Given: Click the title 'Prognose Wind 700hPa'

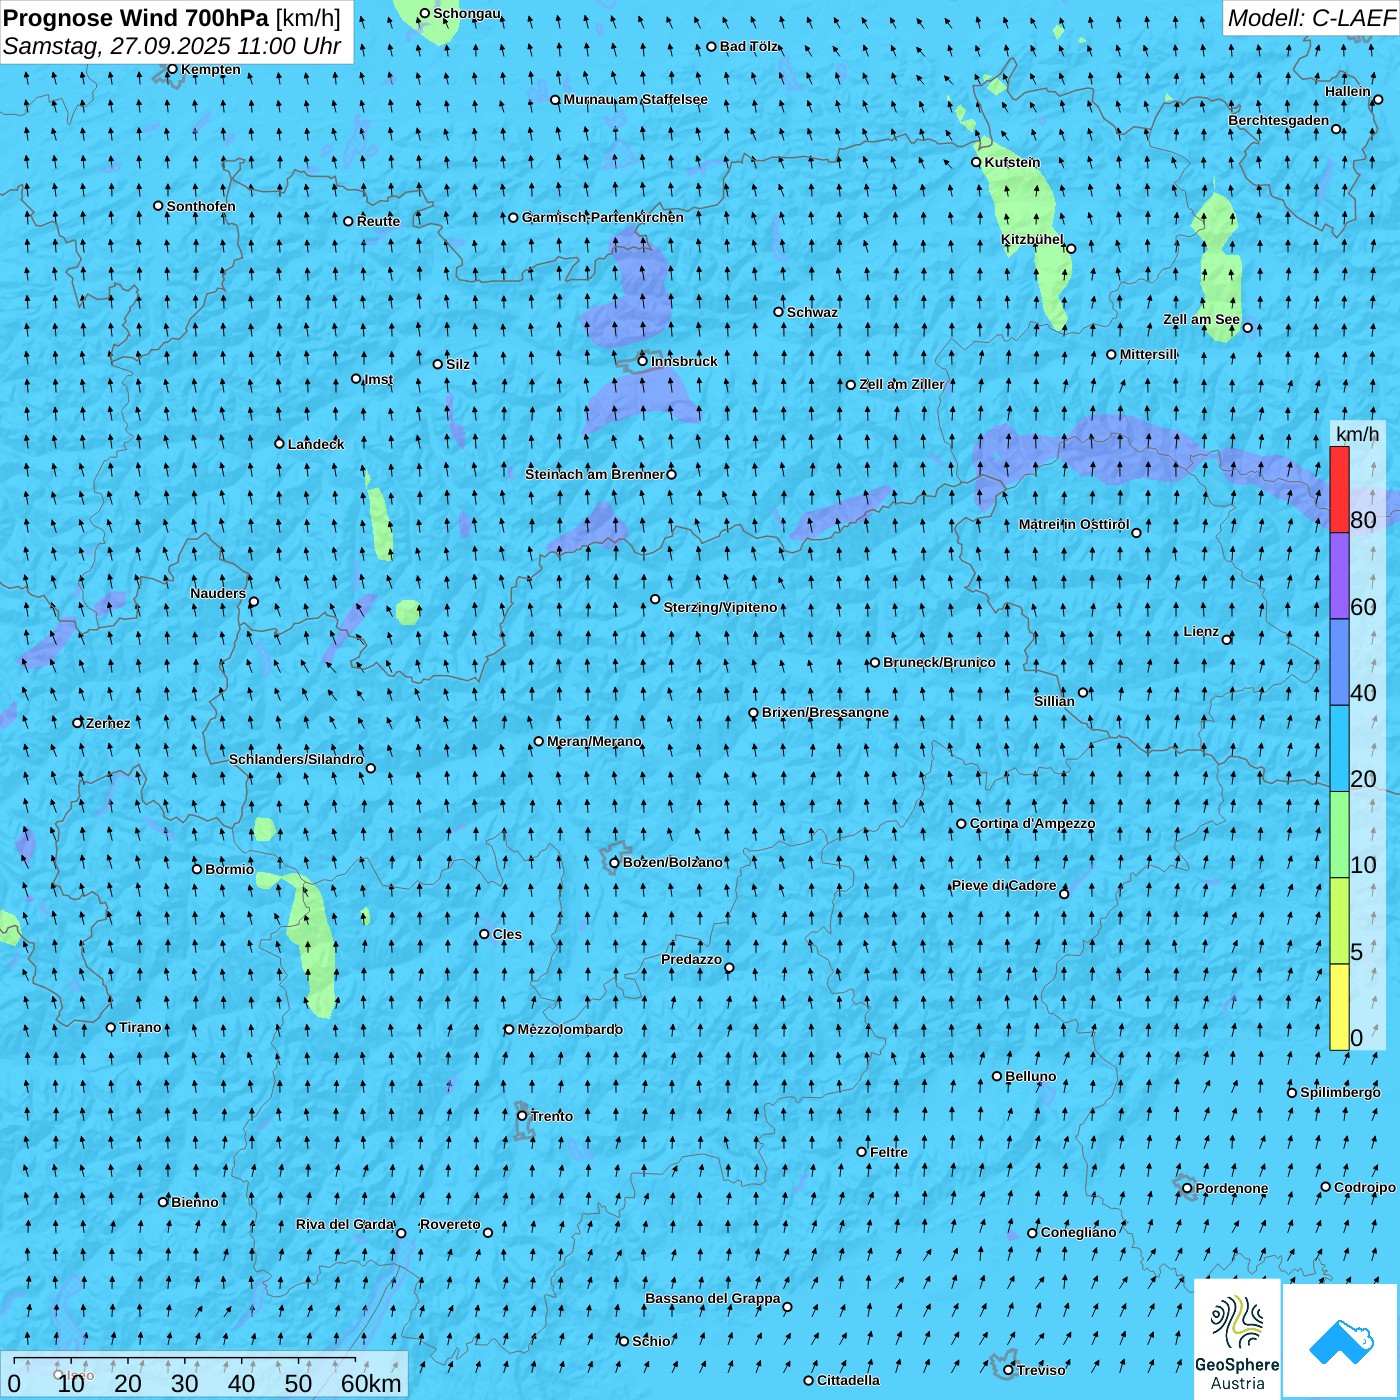Looking at the screenshot, I should point(136,18).
